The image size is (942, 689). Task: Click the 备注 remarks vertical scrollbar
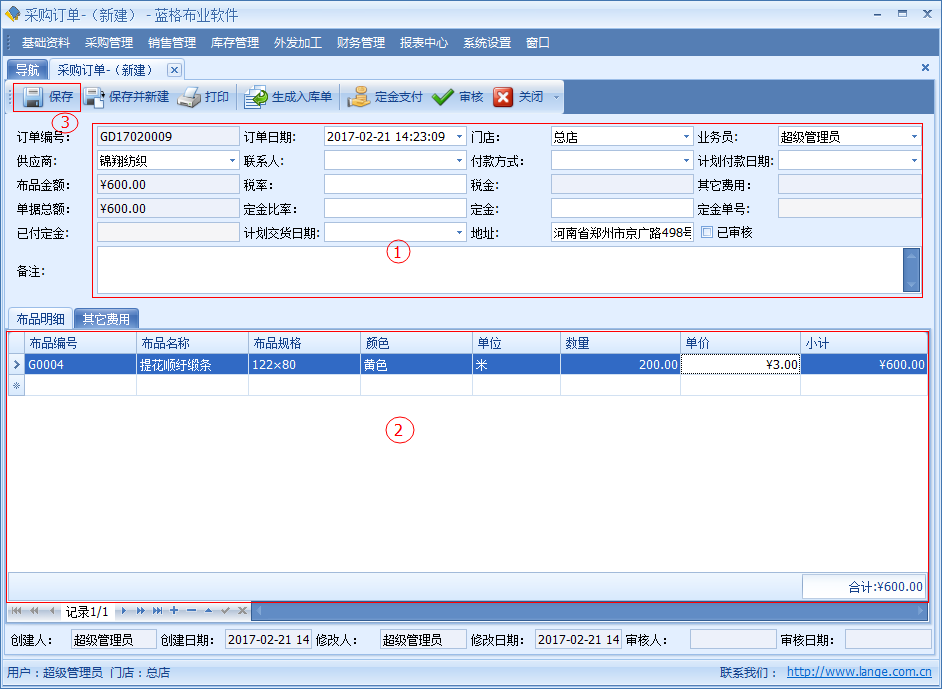910,270
